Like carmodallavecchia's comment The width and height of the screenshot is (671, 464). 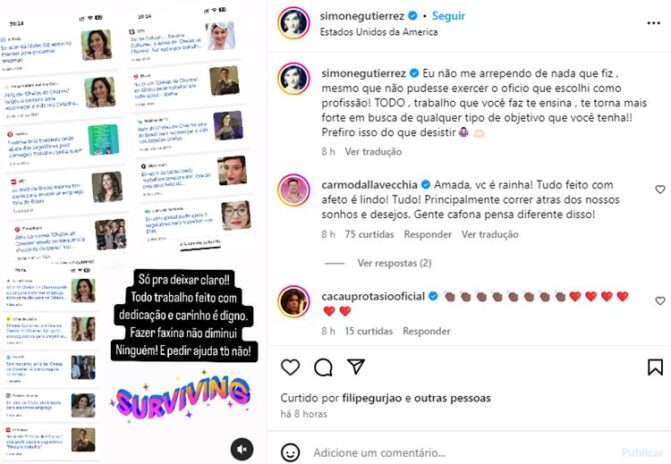[660, 189]
